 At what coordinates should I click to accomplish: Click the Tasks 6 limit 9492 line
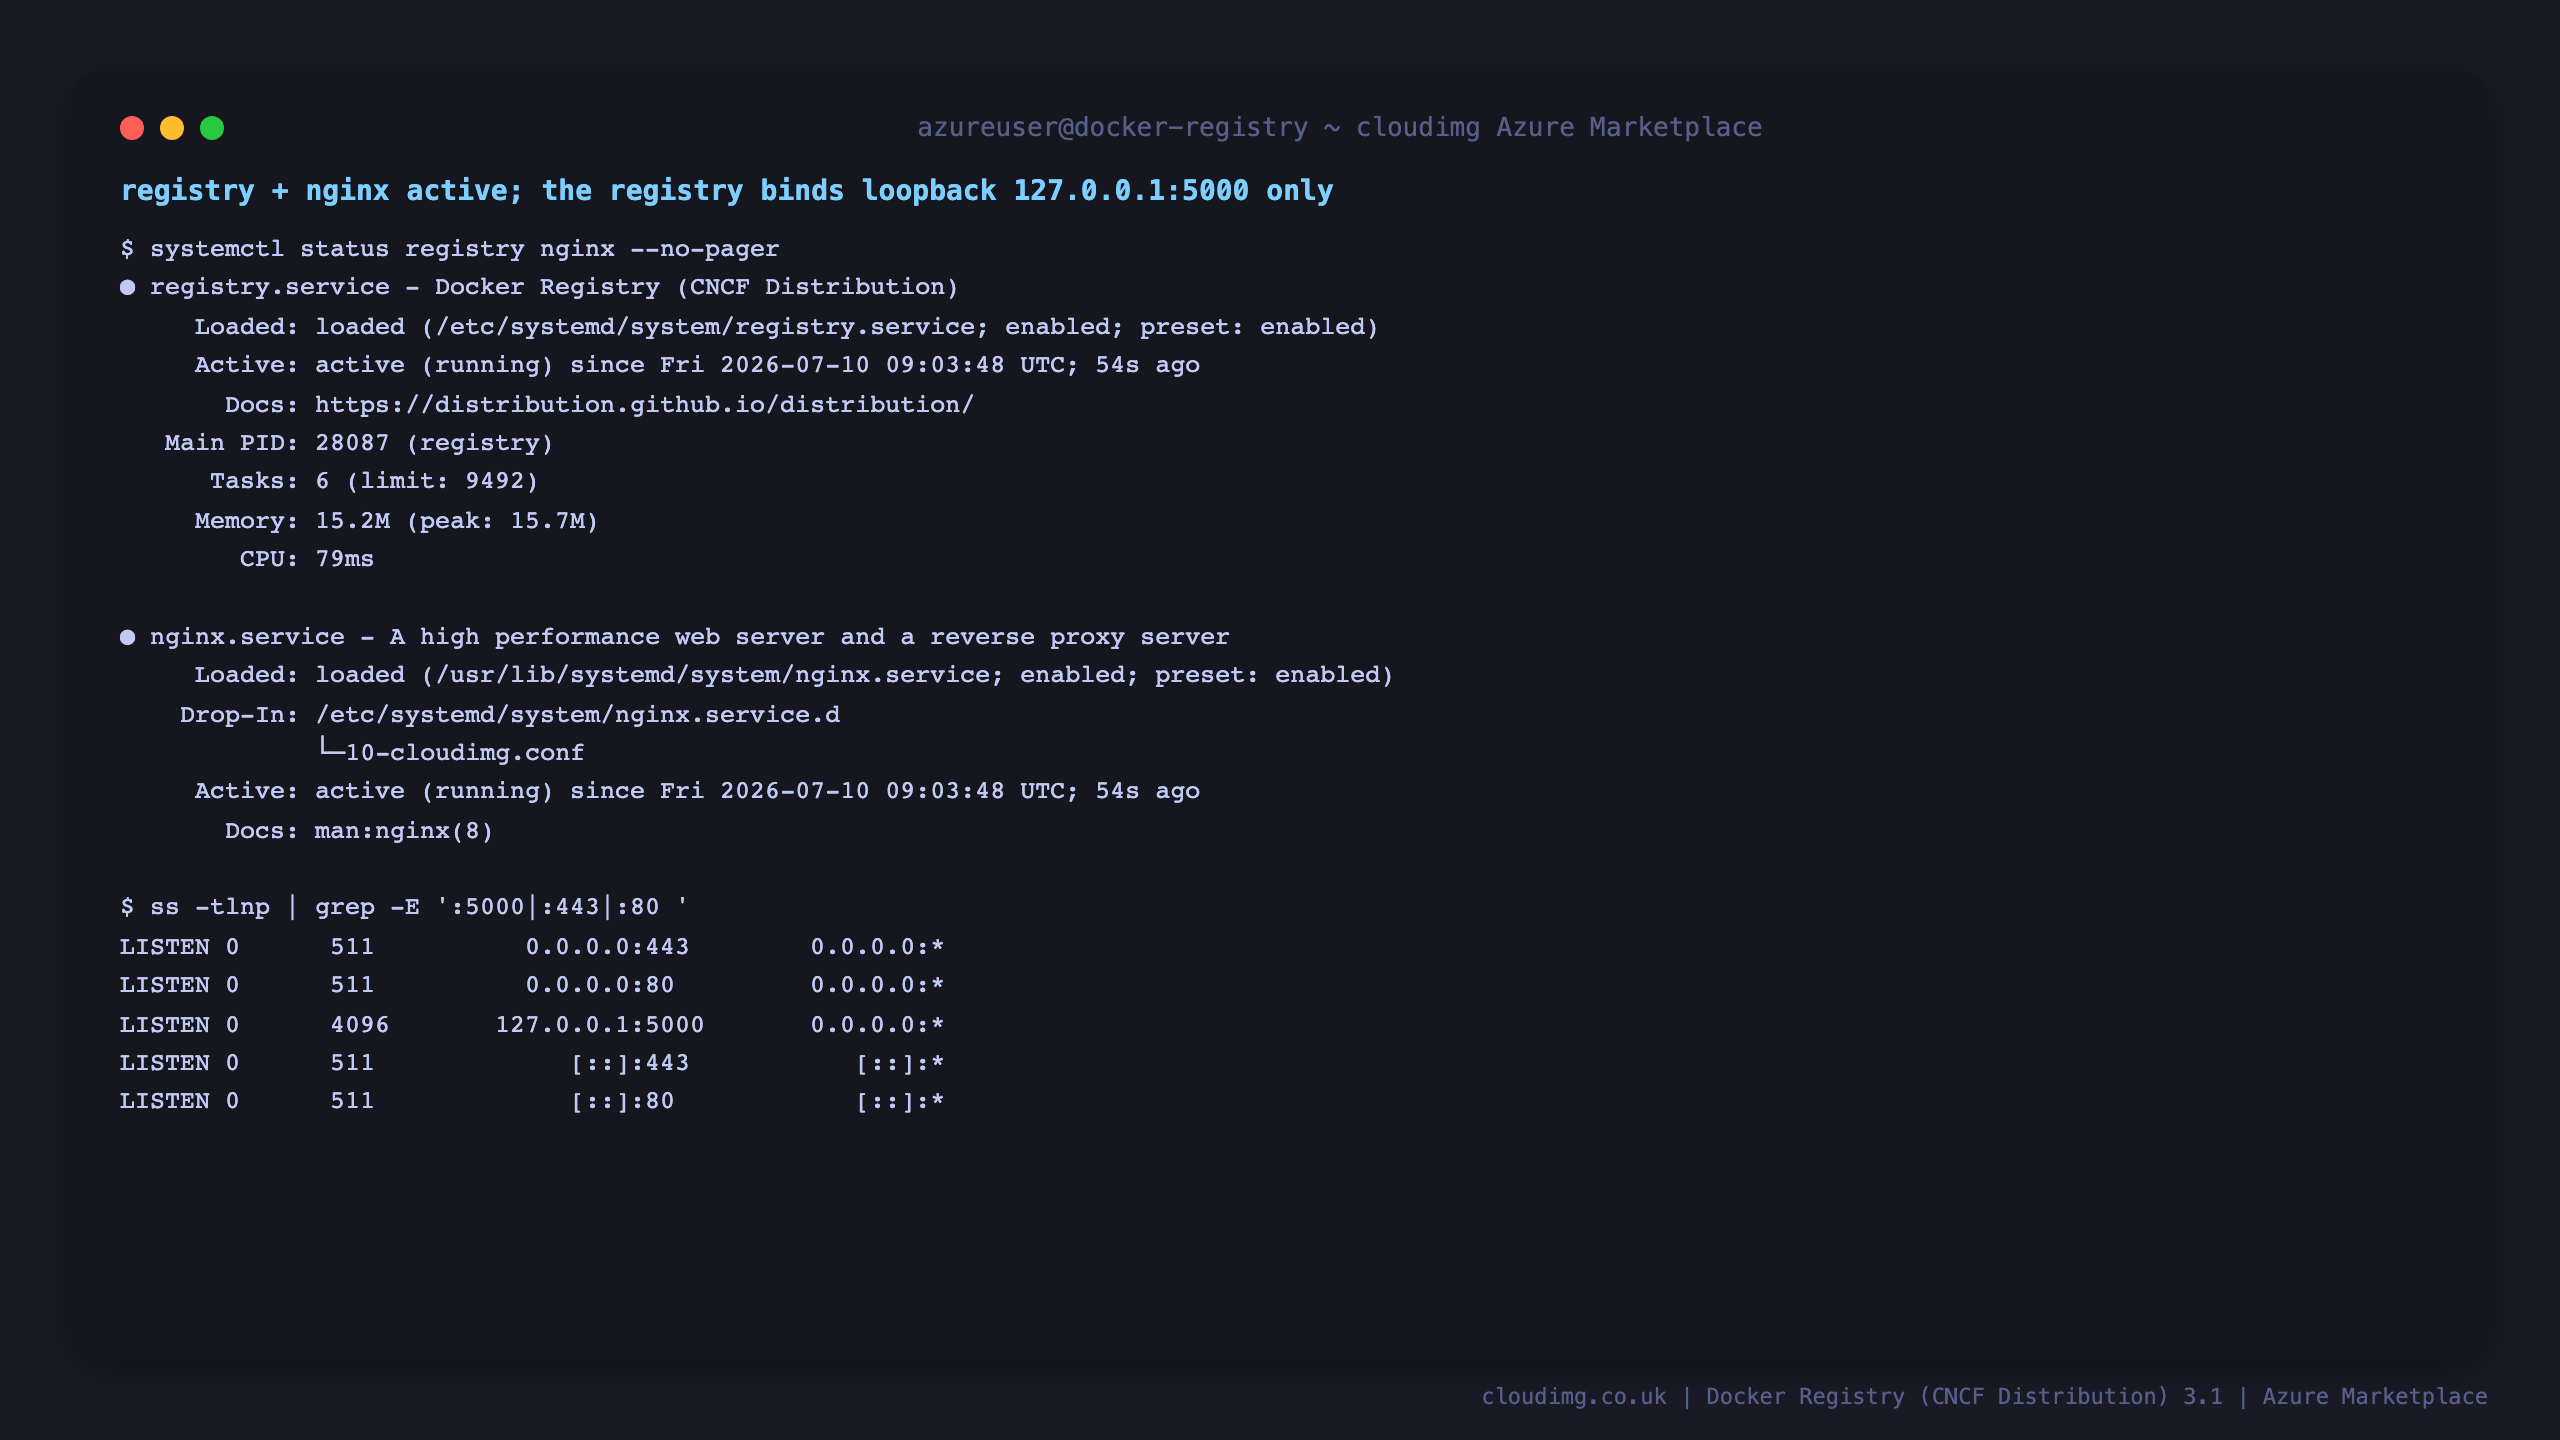click(374, 482)
